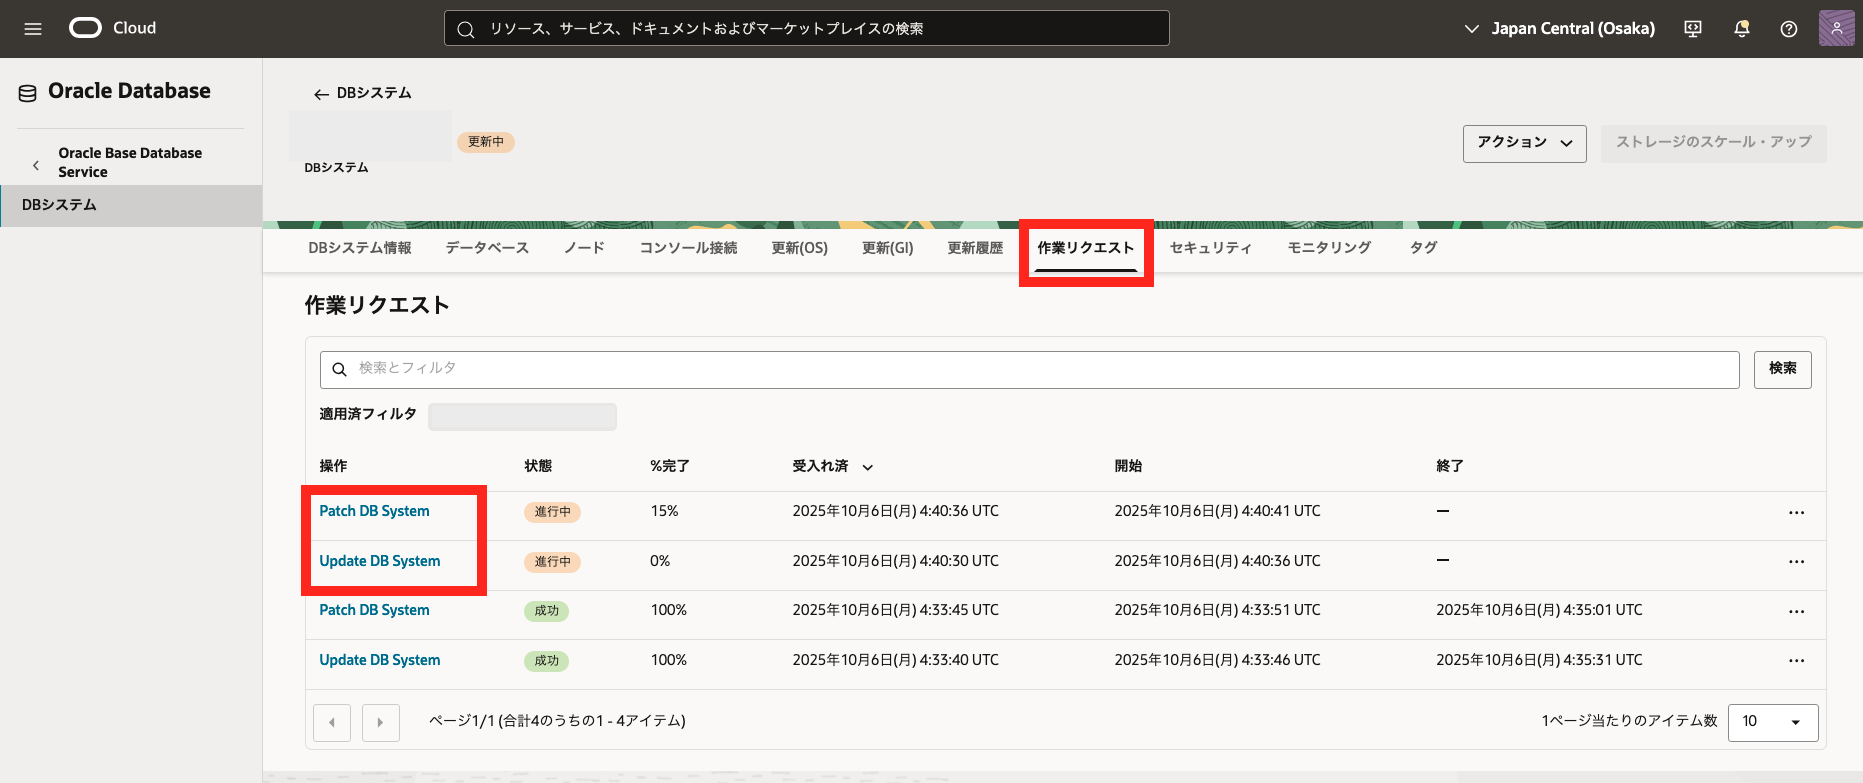This screenshot has width=1863, height=783.
Task: Open the hamburger navigation menu
Action: 33,29
